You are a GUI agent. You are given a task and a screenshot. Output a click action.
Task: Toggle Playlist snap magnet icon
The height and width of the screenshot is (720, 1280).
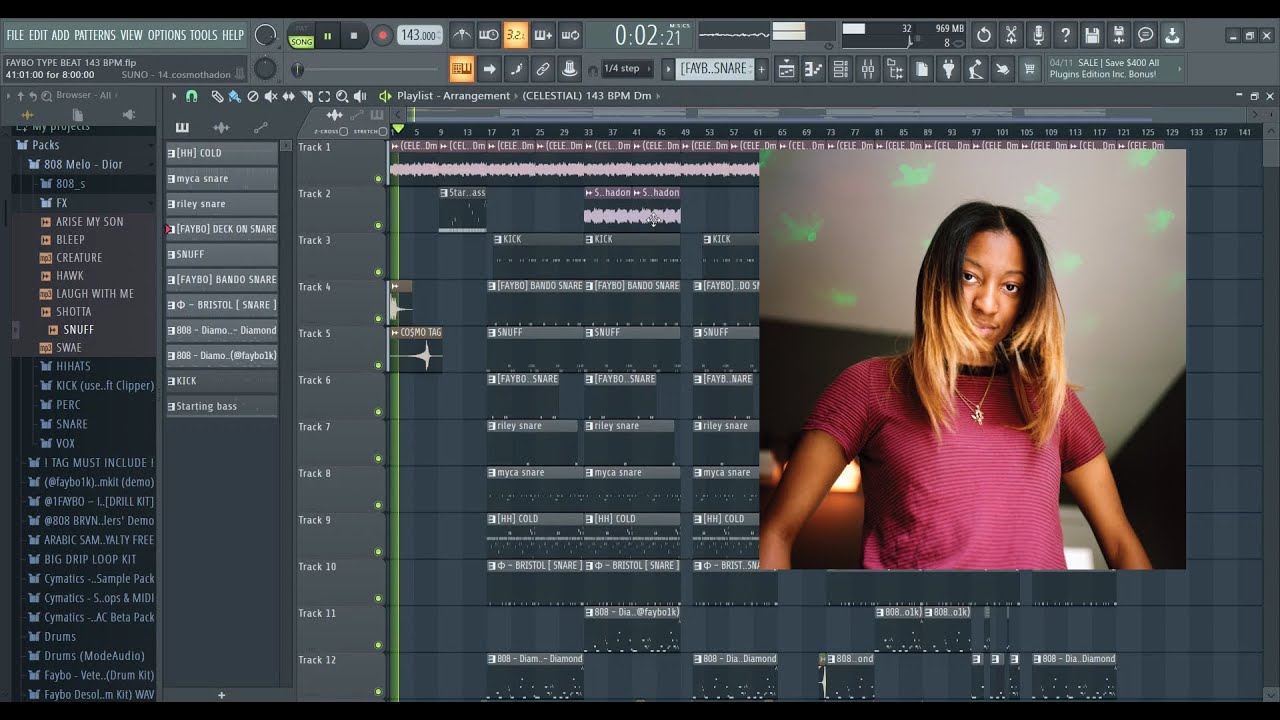pyautogui.click(x=191, y=96)
